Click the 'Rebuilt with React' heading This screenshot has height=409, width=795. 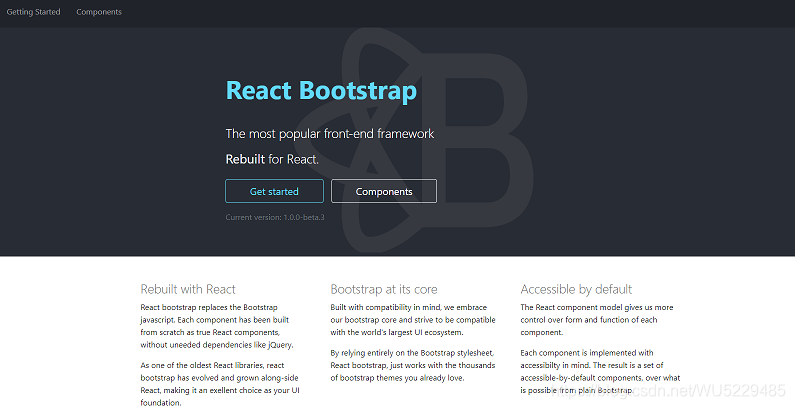pos(188,289)
